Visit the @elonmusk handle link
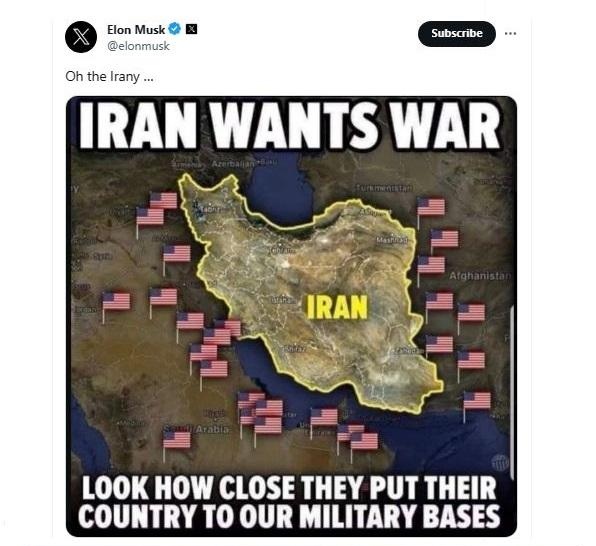 coord(138,46)
